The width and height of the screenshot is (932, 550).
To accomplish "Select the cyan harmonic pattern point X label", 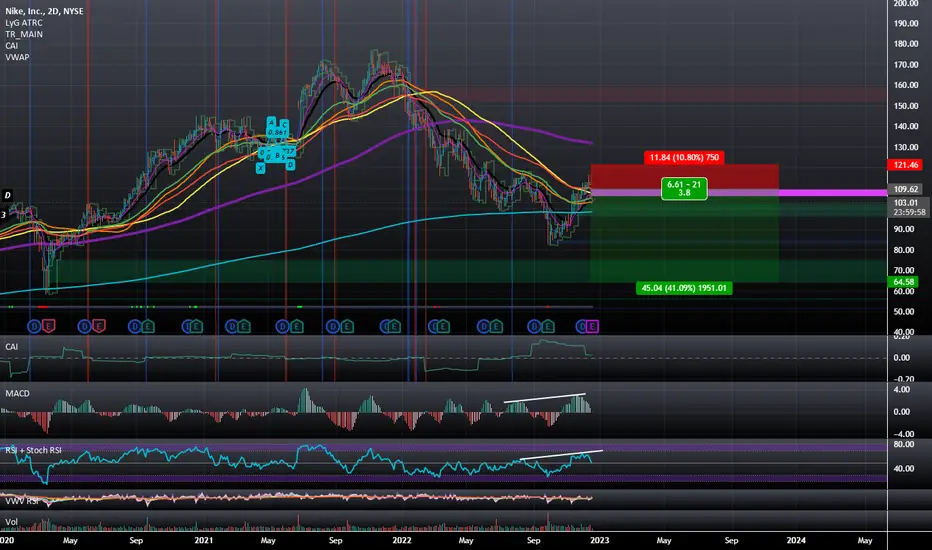I will click(260, 168).
